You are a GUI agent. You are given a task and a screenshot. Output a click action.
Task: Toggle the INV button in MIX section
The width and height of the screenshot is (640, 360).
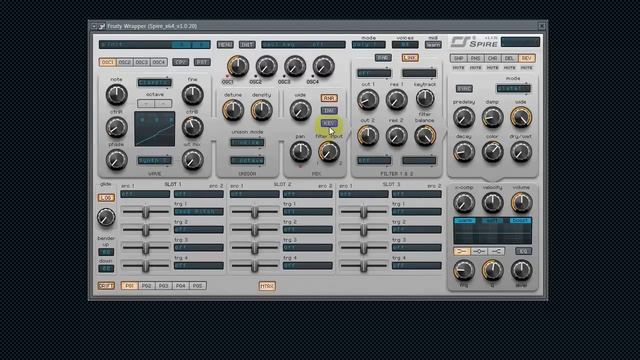click(329, 110)
